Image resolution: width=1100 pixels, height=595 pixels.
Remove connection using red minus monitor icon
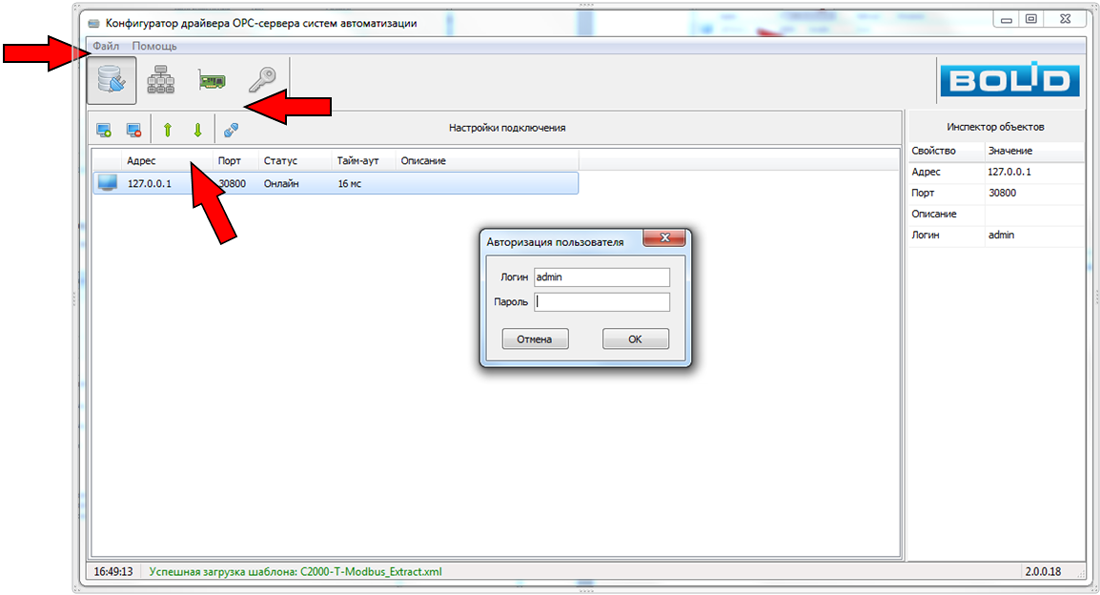tap(133, 129)
